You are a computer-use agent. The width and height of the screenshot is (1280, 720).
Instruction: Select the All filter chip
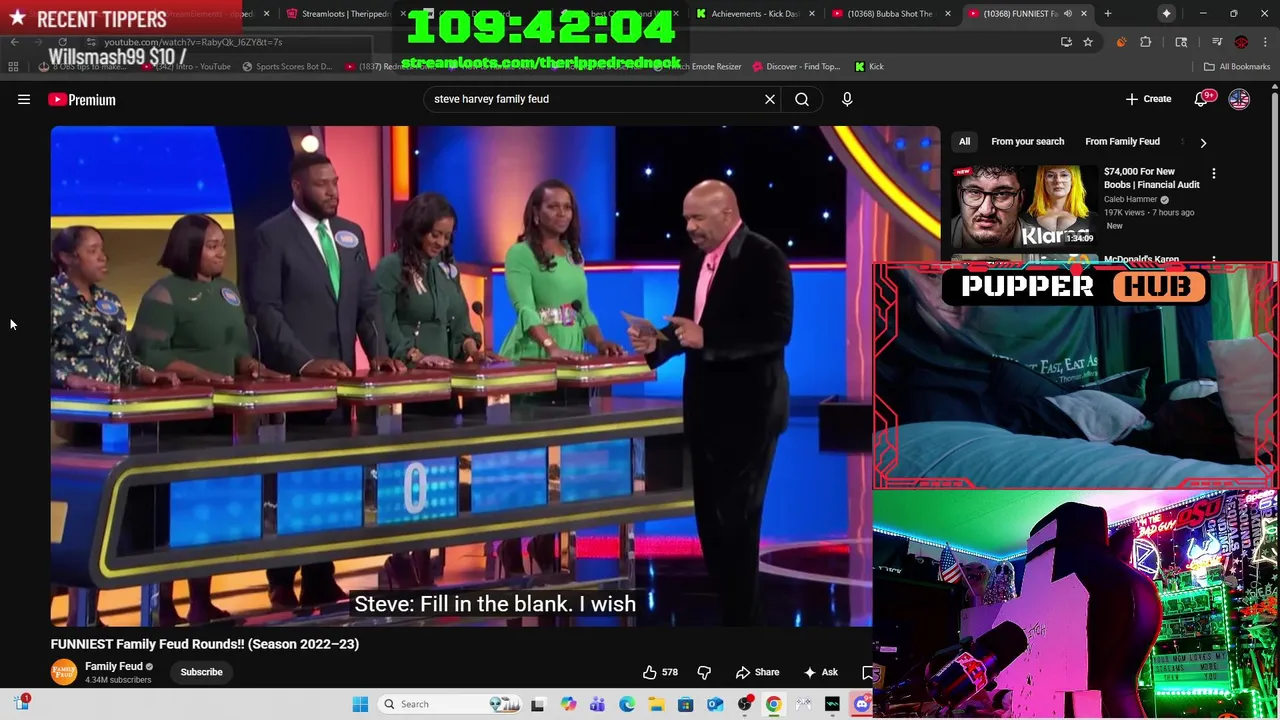(964, 141)
